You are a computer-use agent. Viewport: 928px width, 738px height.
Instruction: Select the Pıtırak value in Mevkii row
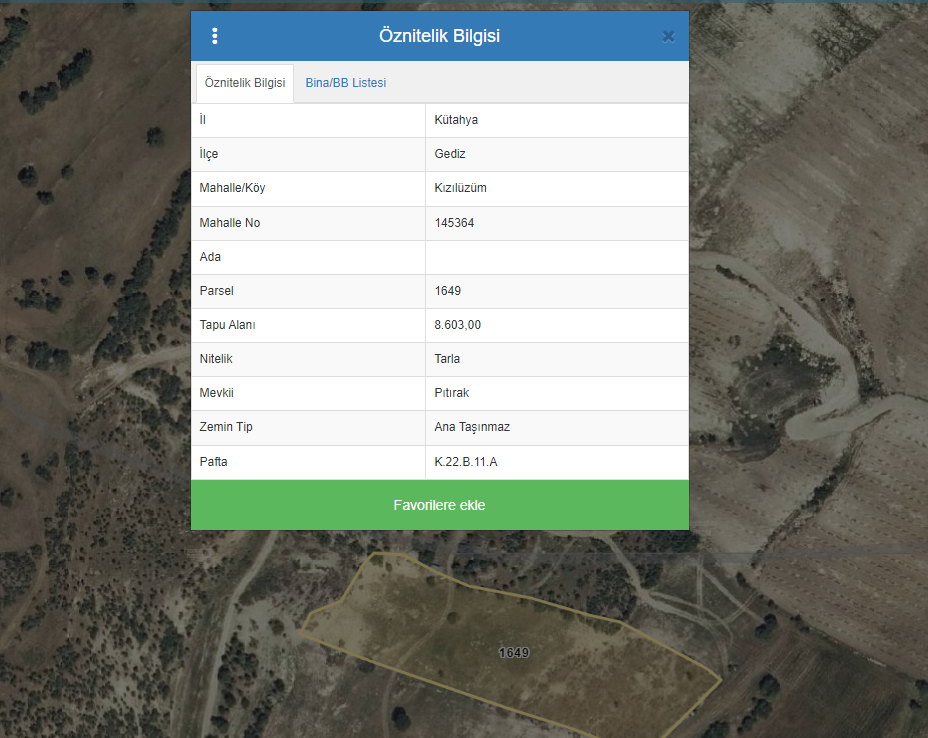point(451,393)
